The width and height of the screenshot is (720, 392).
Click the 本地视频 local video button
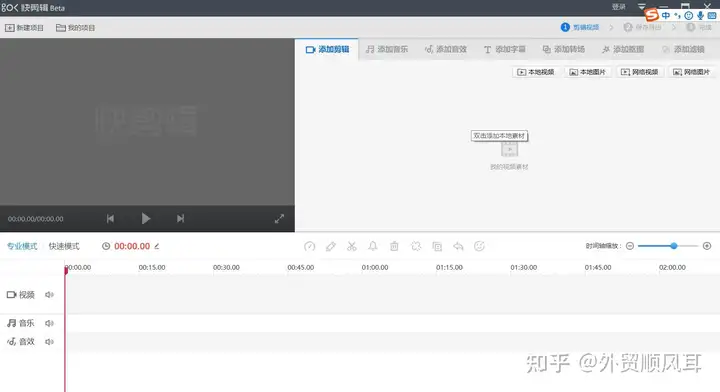point(535,72)
